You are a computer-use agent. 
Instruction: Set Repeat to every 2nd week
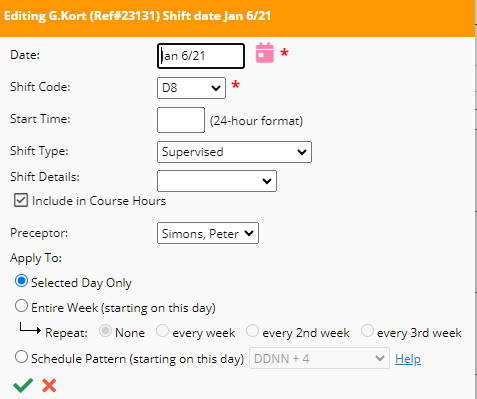tap(252, 331)
